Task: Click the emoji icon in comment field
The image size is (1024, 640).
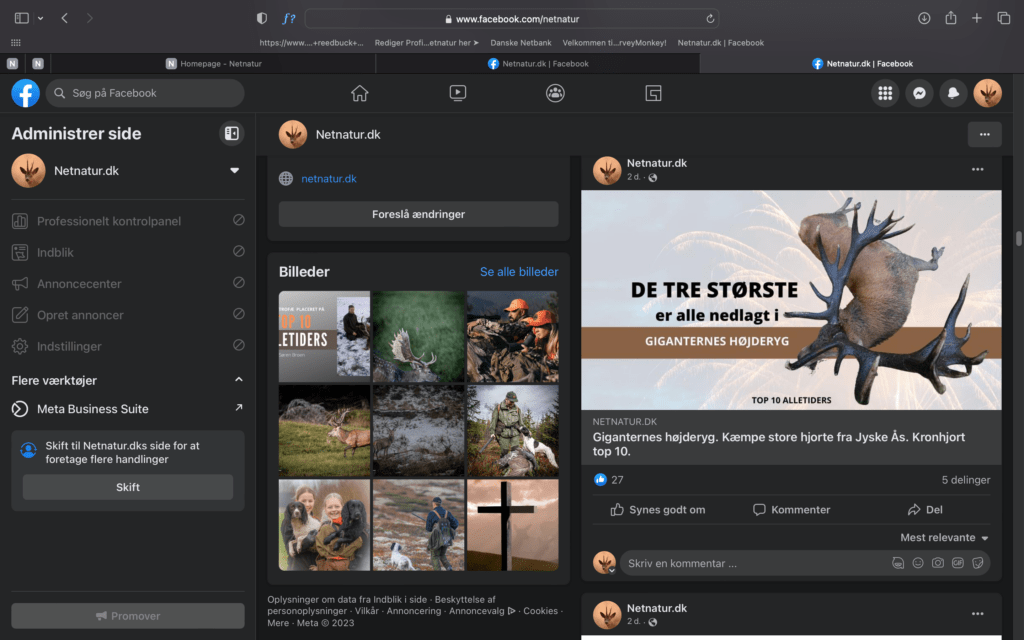Action: pyautogui.click(x=918, y=563)
